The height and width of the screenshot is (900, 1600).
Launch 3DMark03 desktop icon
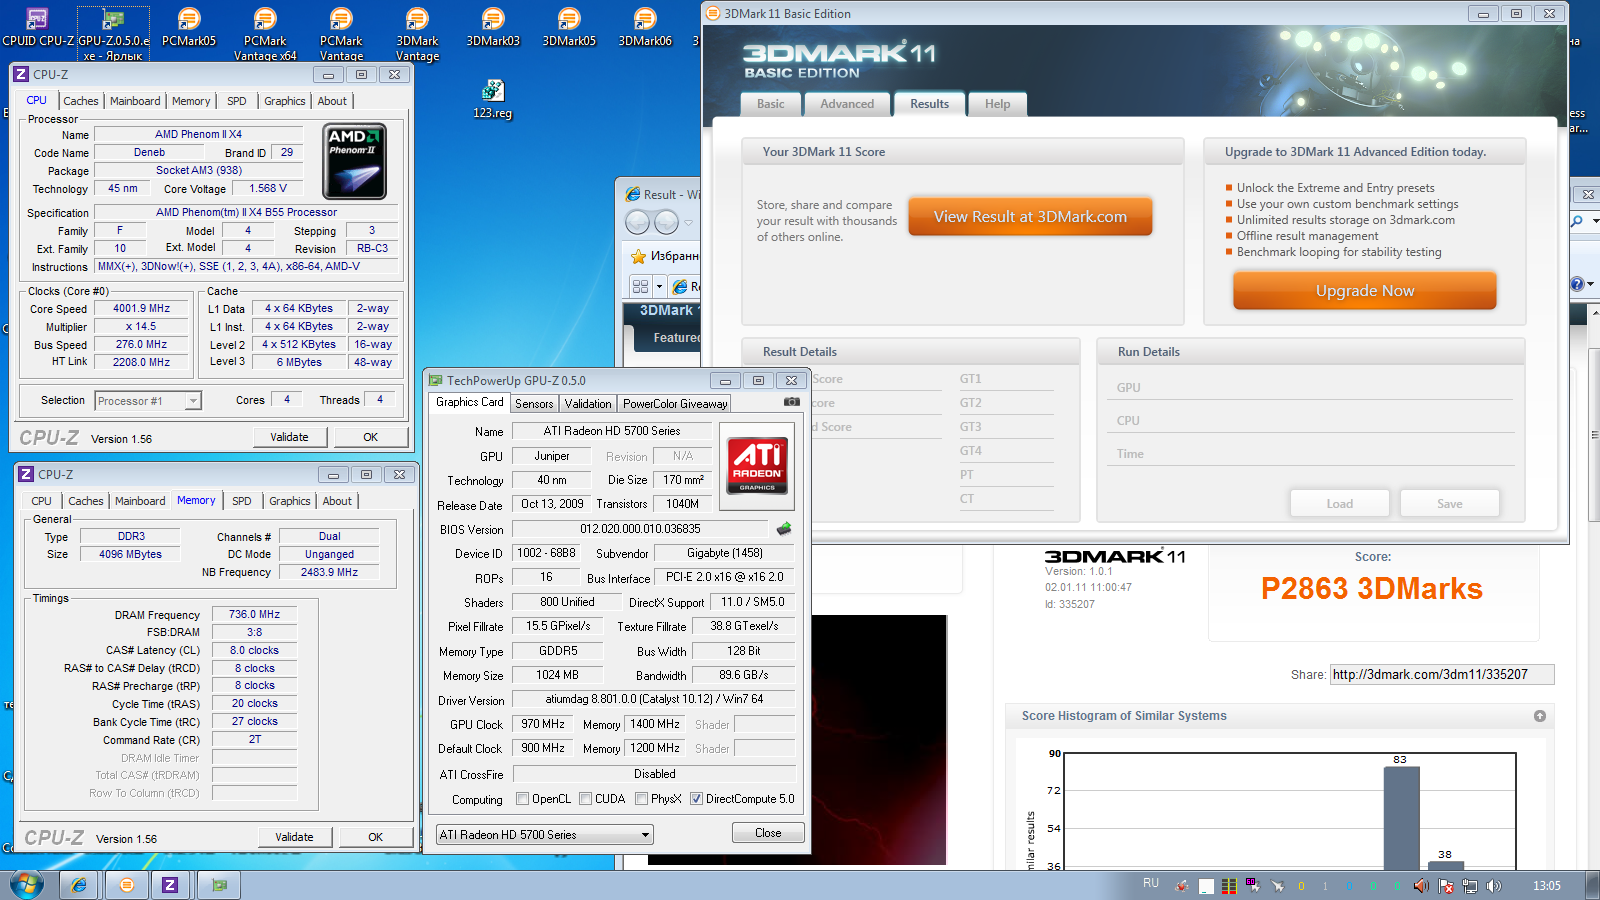click(493, 28)
